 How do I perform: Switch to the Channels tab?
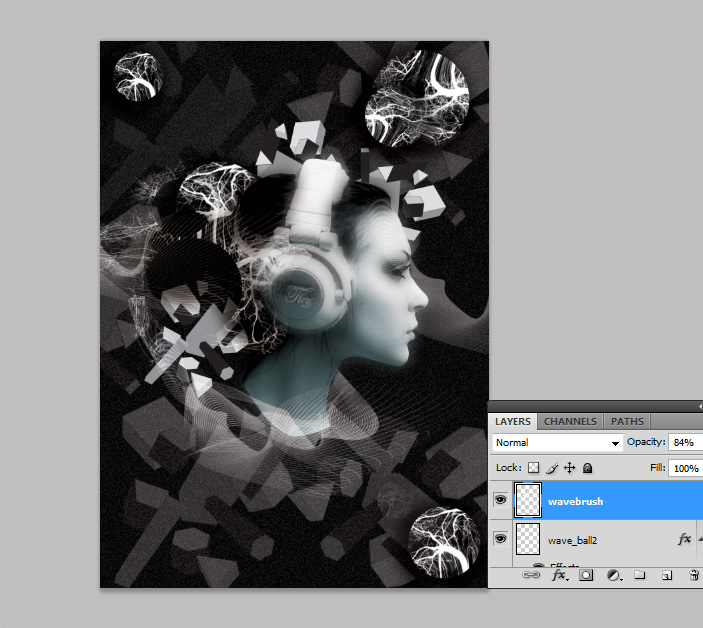pyautogui.click(x=571, y=422)
